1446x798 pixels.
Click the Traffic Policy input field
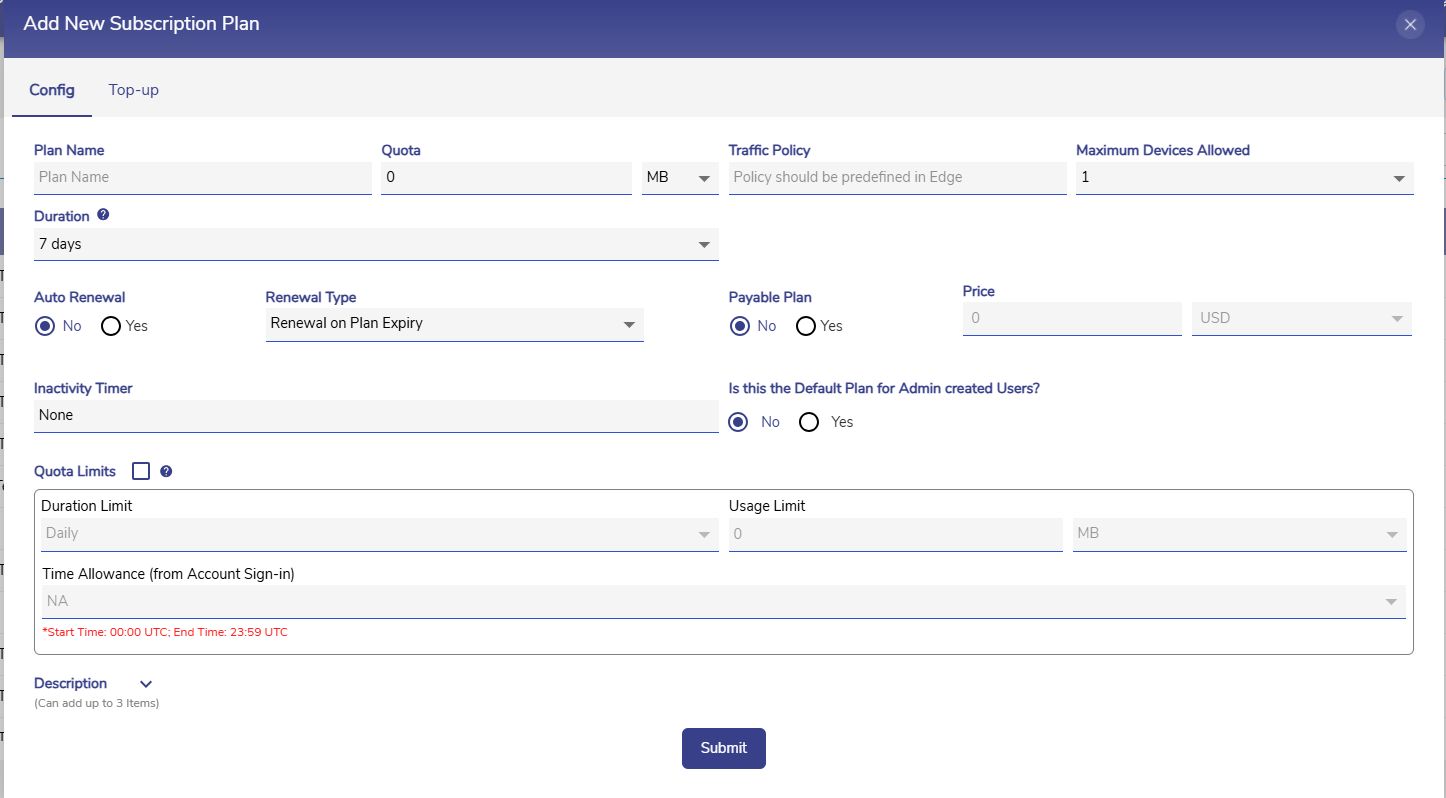897,177
